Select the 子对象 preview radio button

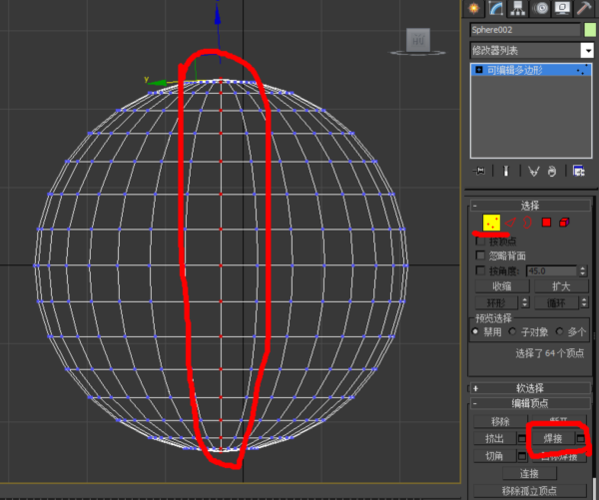pos(512,332)
